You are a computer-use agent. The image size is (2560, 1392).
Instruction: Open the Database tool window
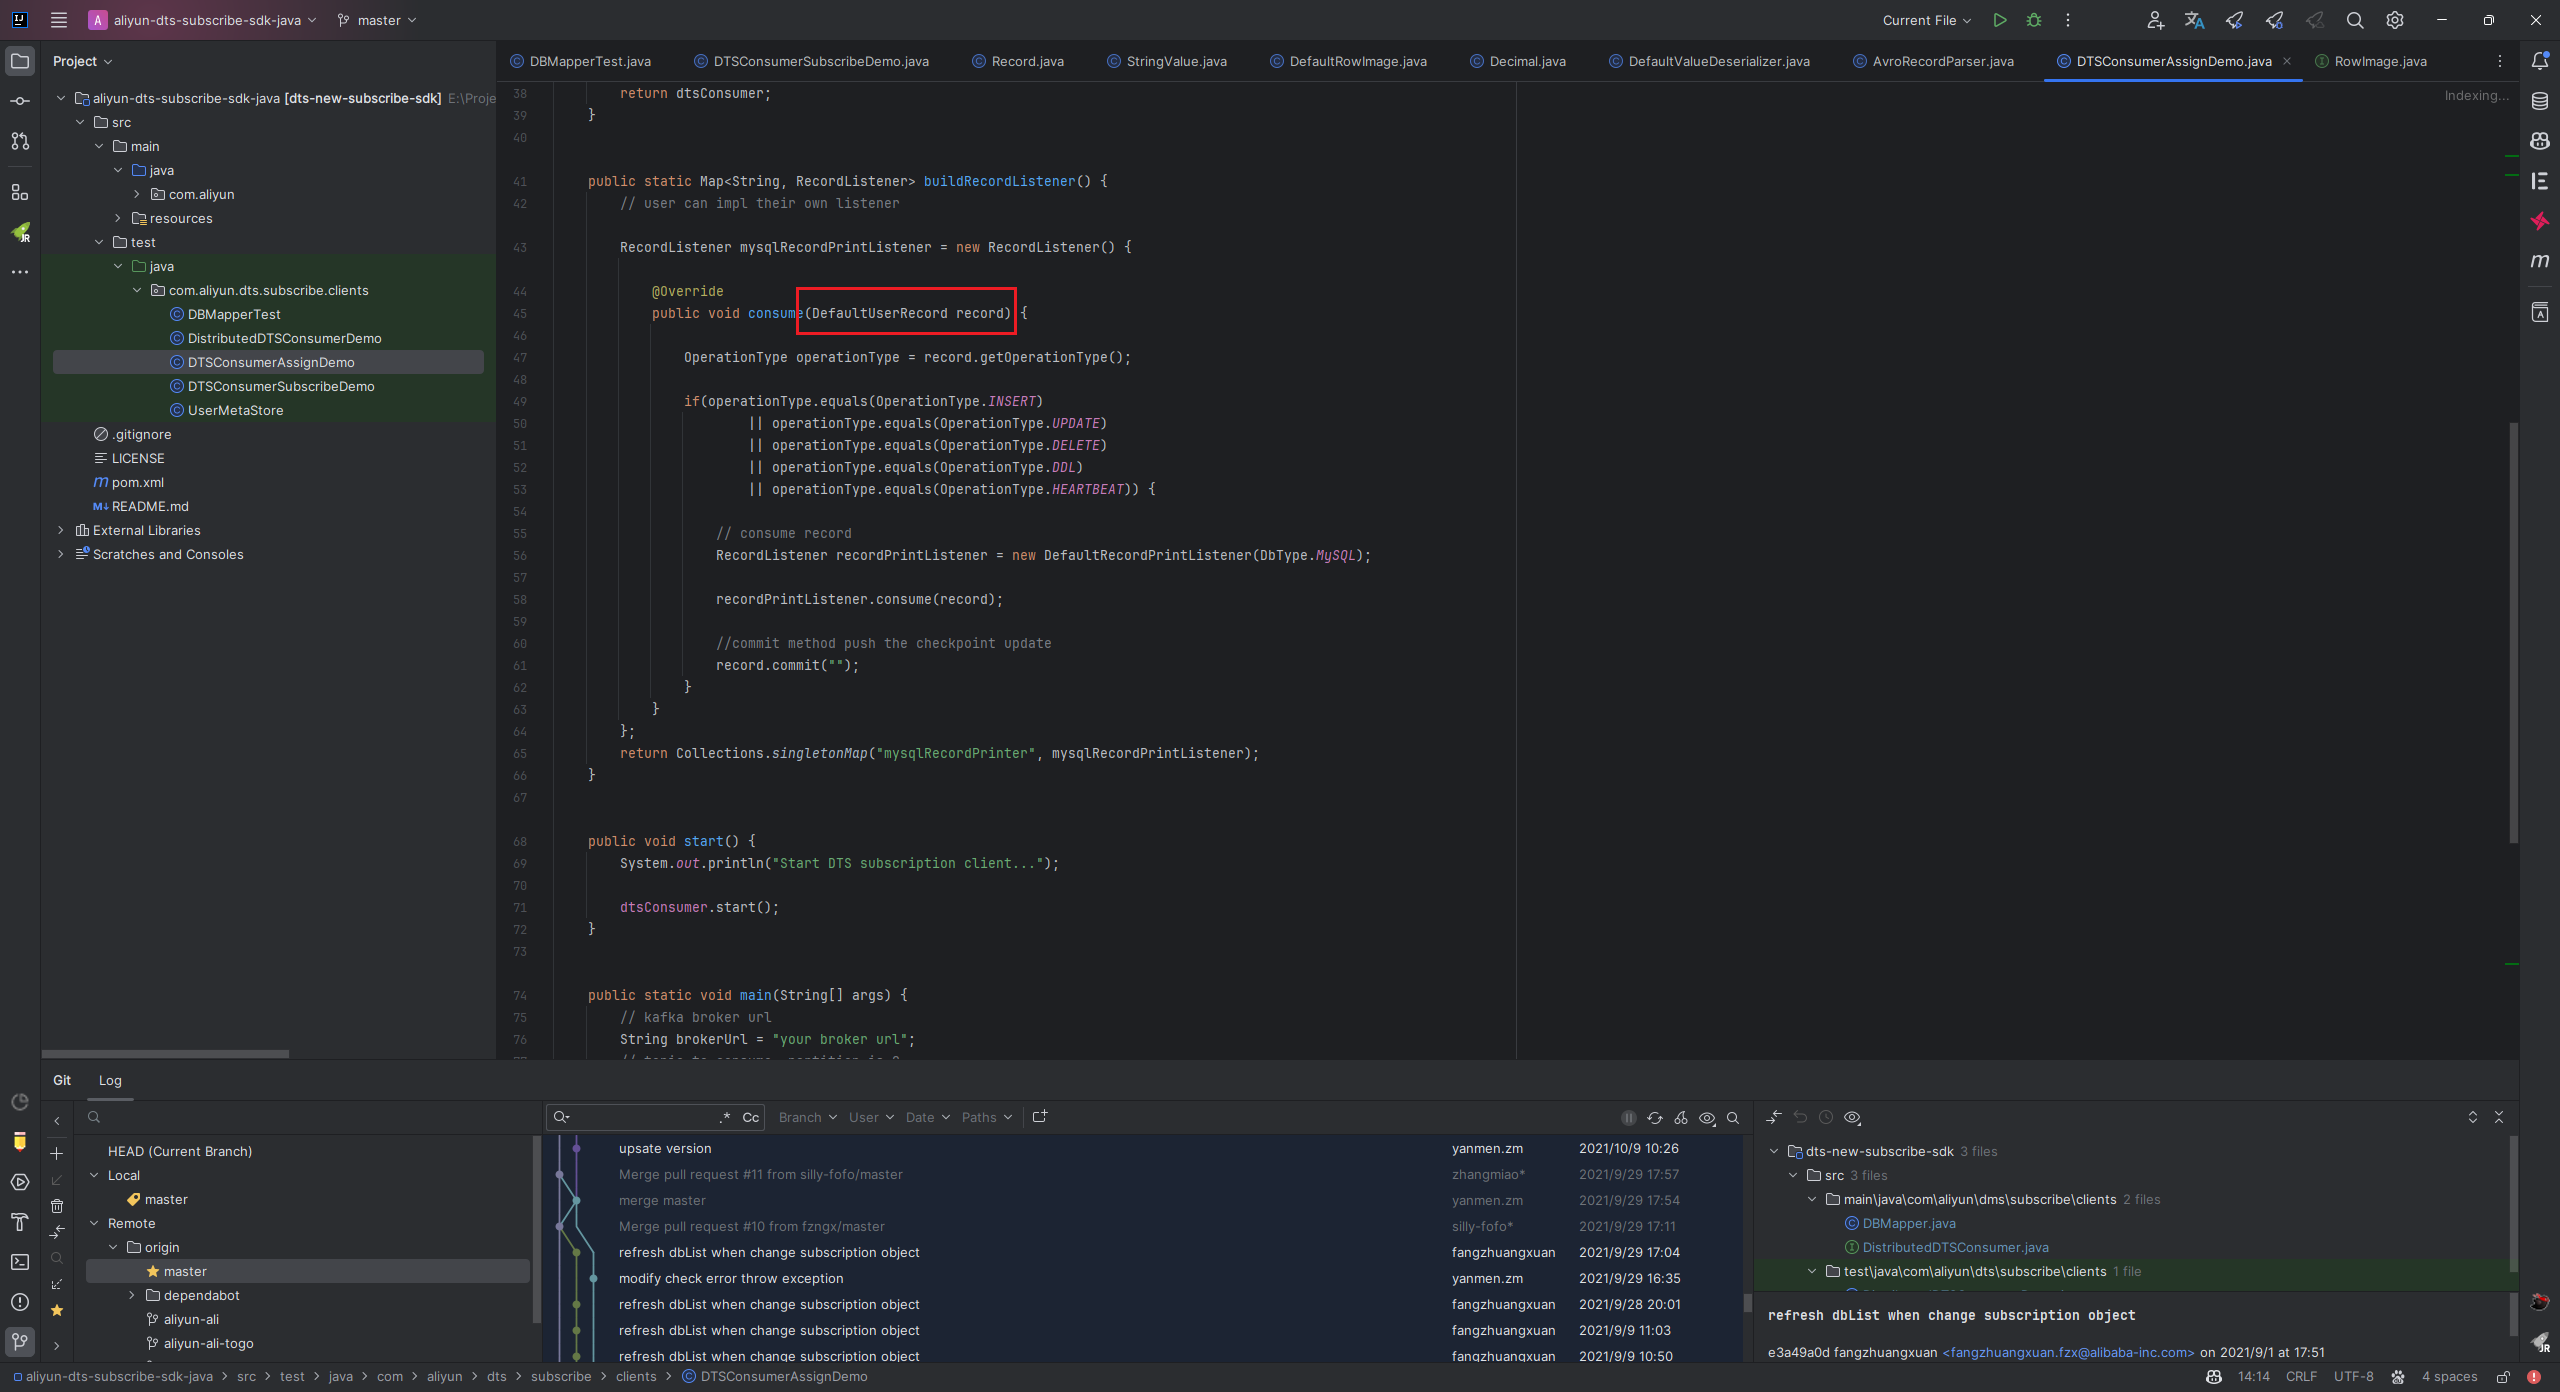coord(2540,101)
